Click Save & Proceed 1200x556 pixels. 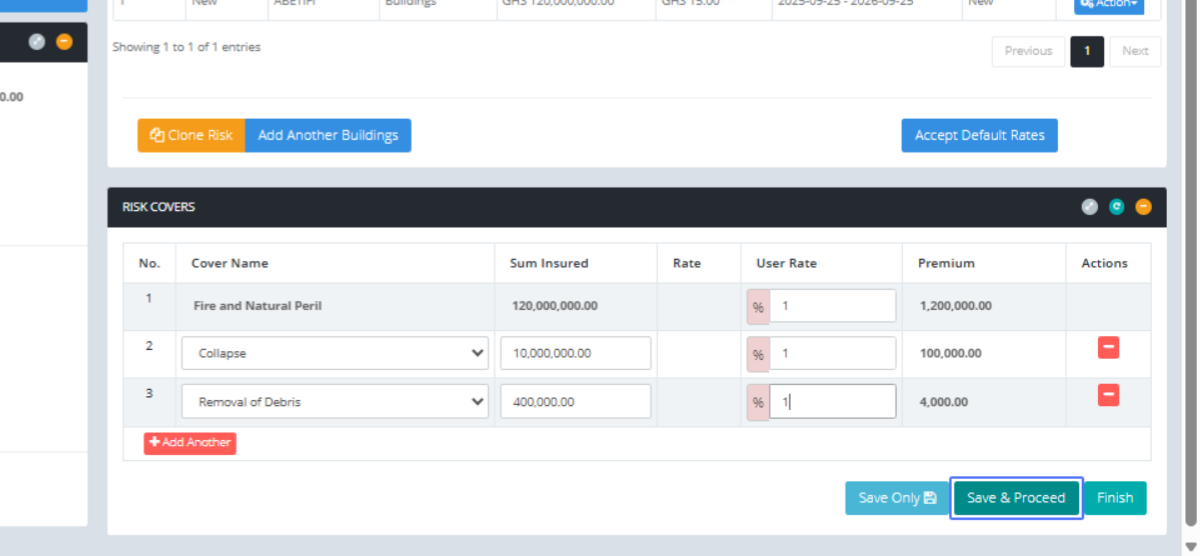tap(1016, 498)
